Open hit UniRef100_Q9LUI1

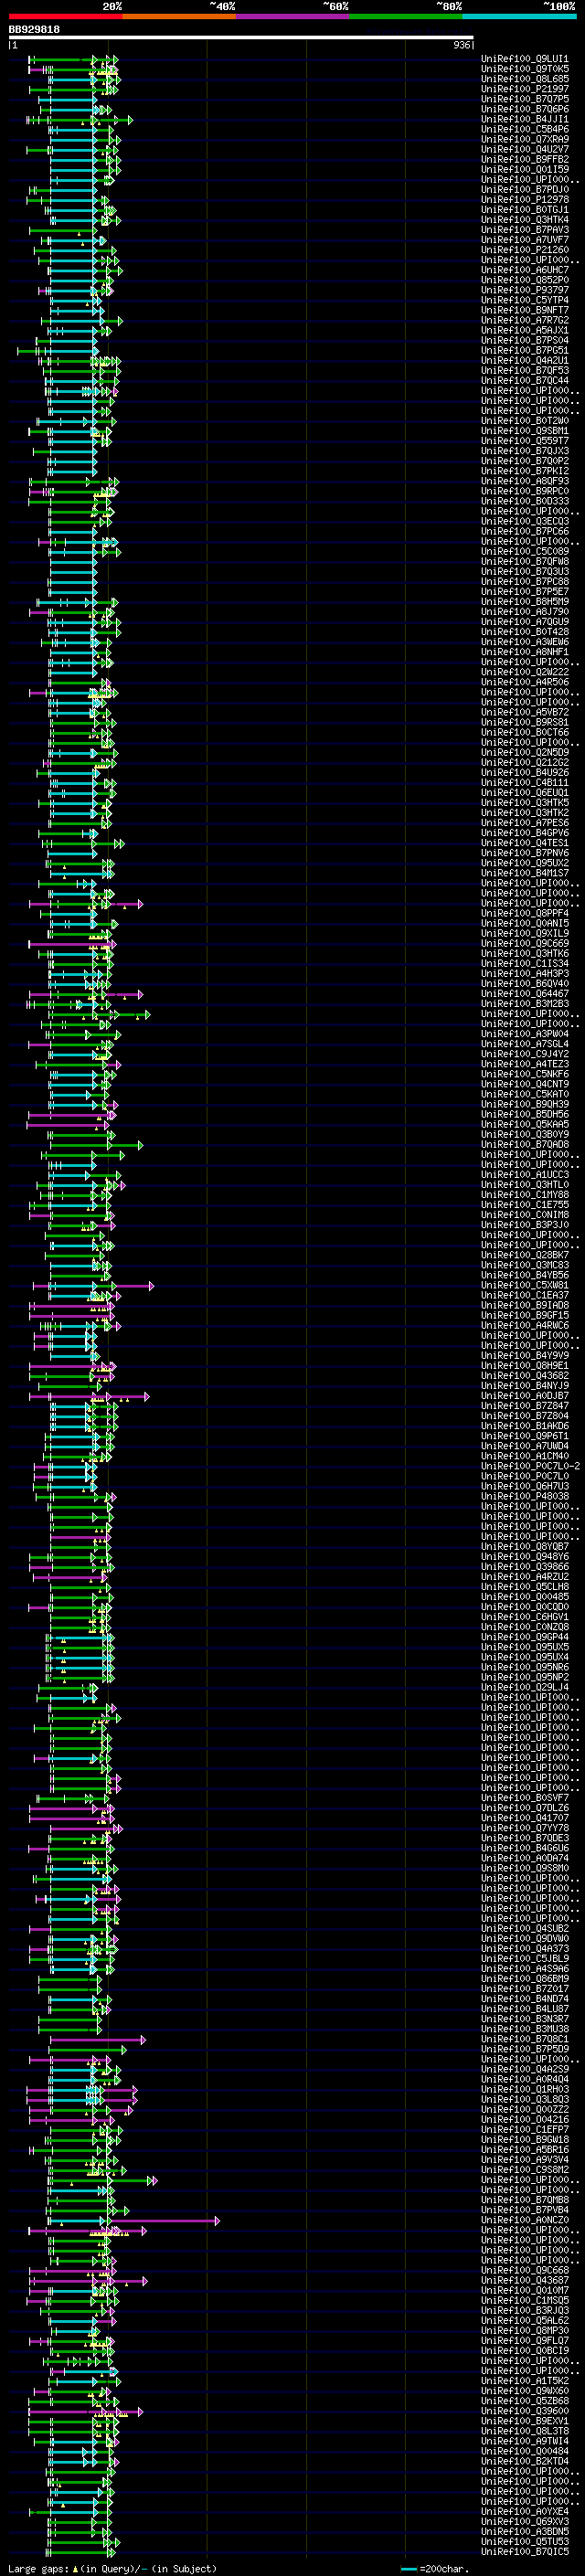[525, 59]
